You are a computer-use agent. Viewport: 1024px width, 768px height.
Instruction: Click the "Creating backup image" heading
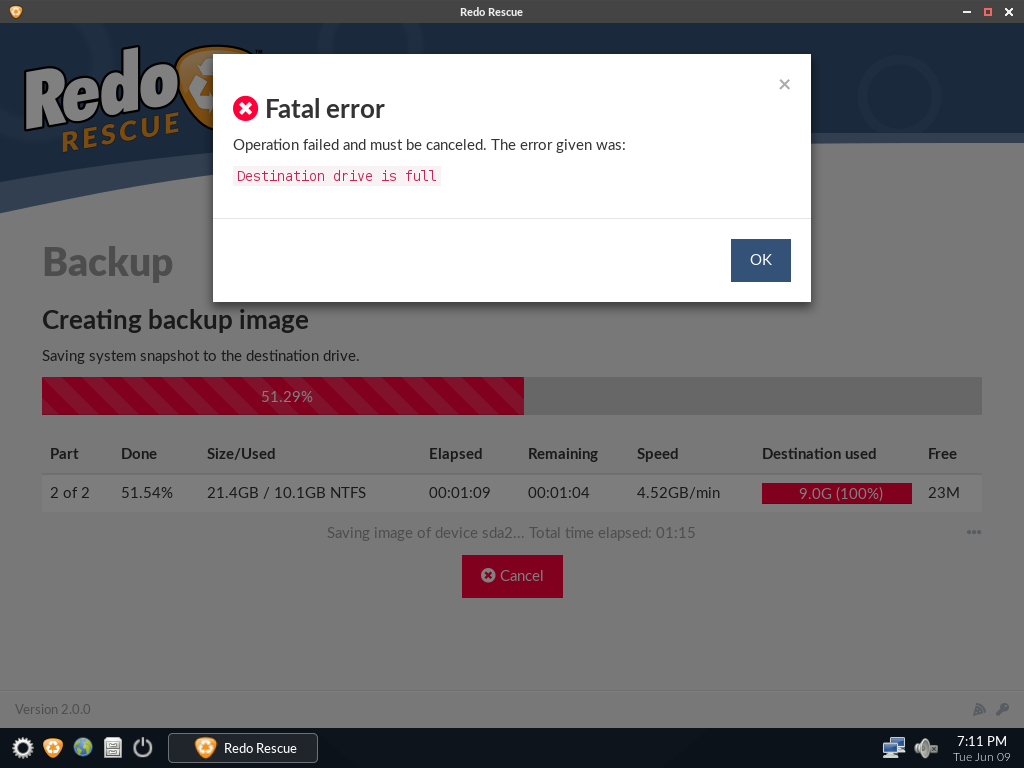click(x=175, y=320)
